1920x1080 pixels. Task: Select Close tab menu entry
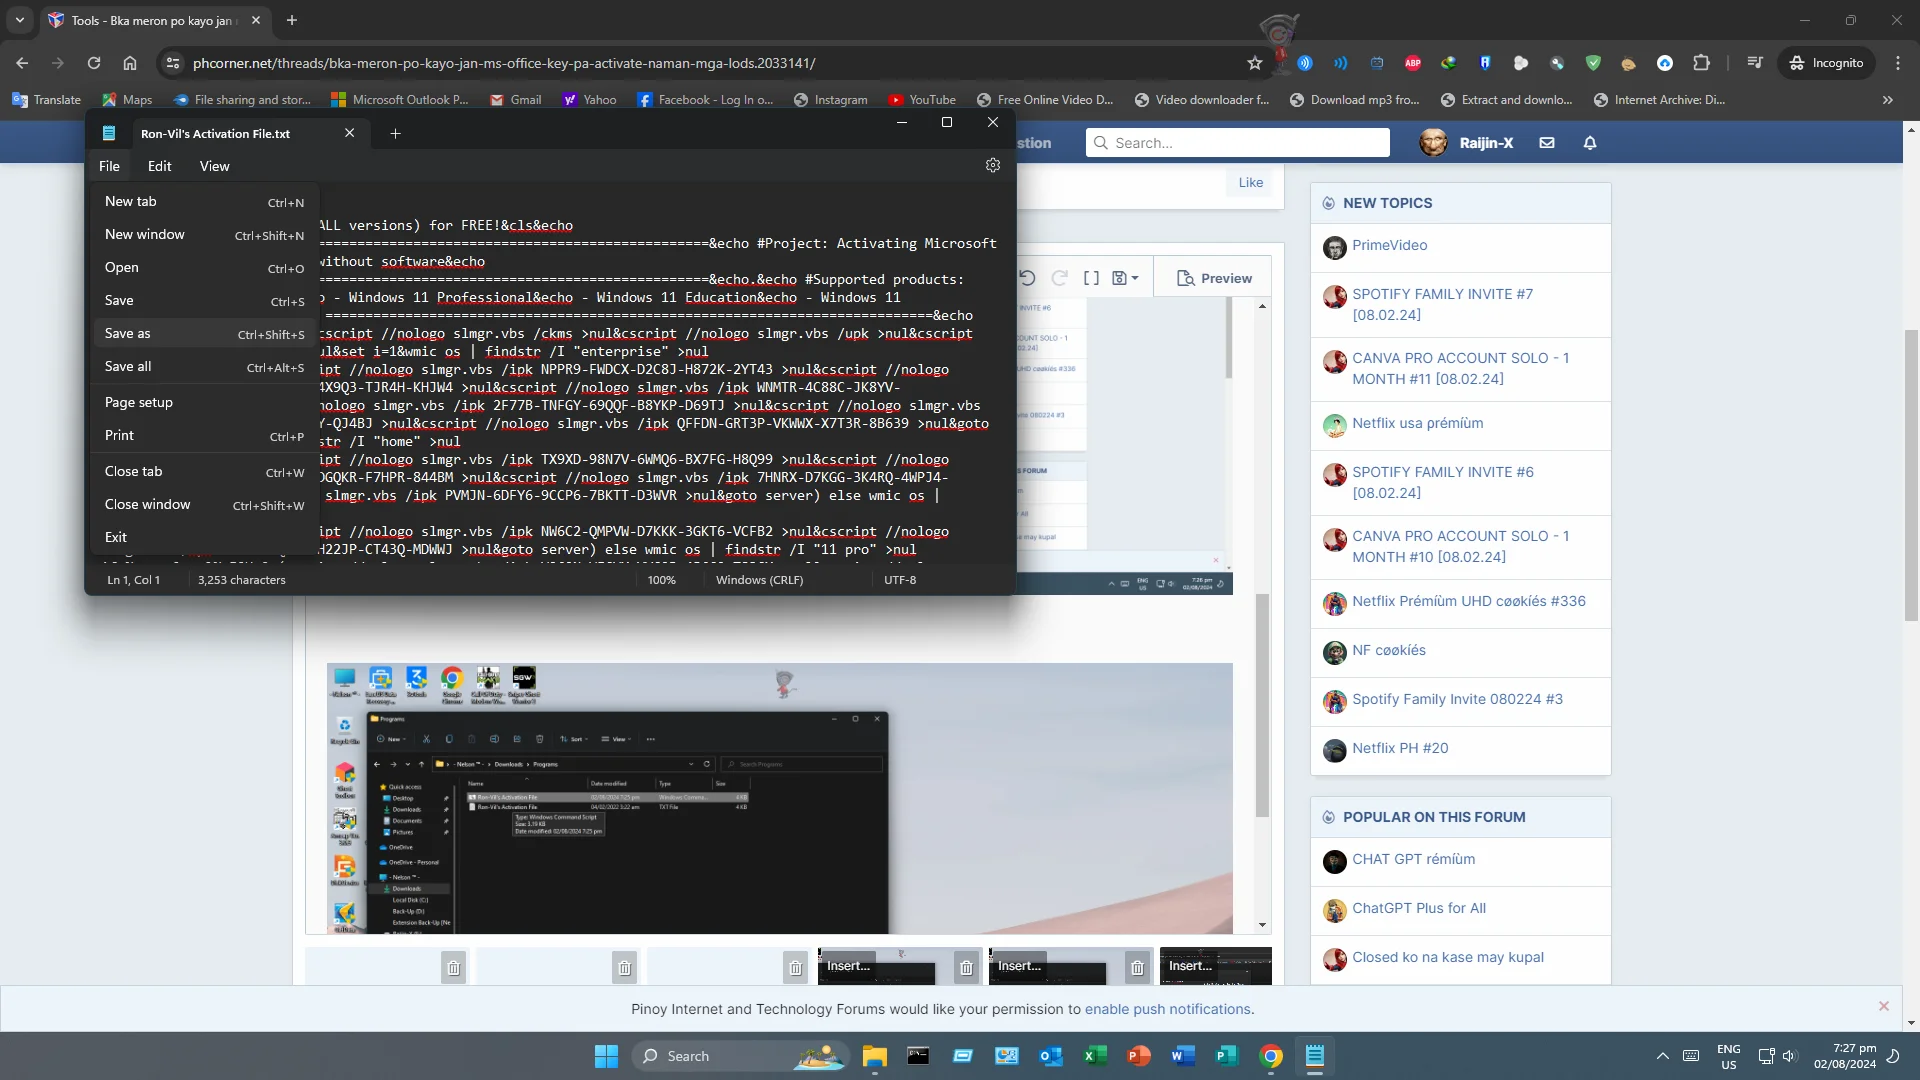[x=205, y=472]
